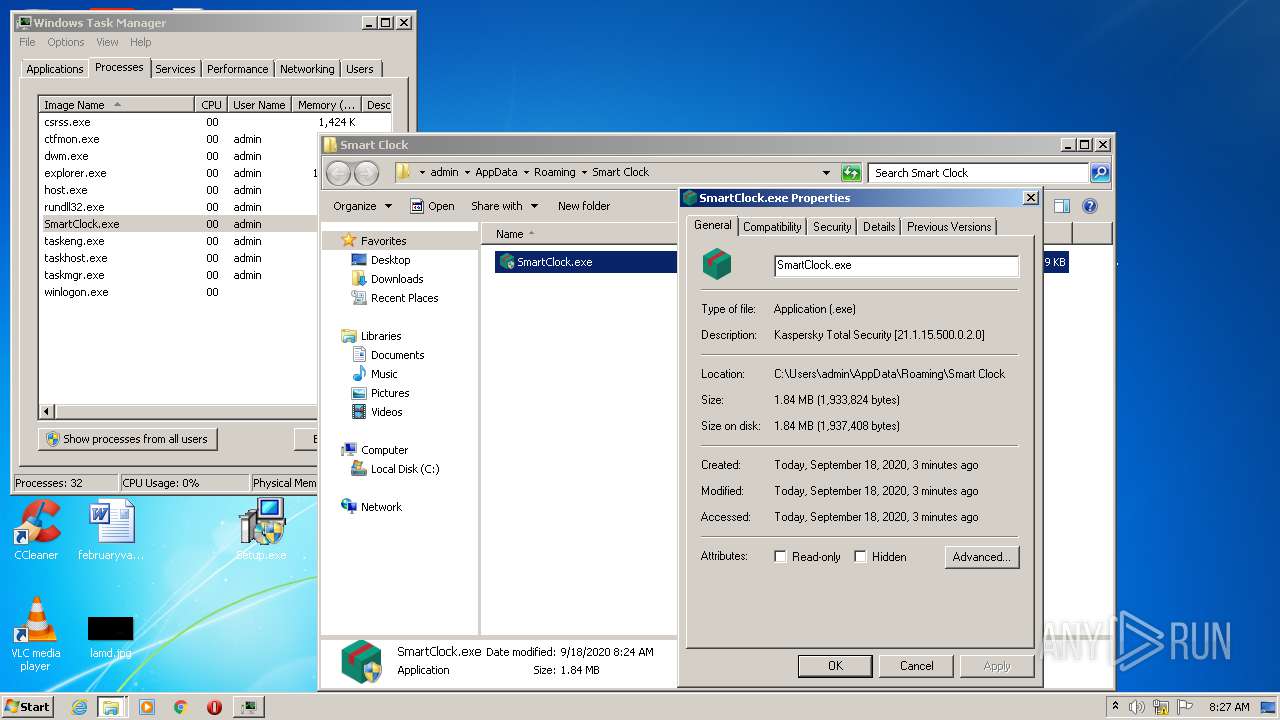Select Favorites star in navigation pane
This screenshot has width=1280, height=720.
pyautogui.click(x=348, y=241)
